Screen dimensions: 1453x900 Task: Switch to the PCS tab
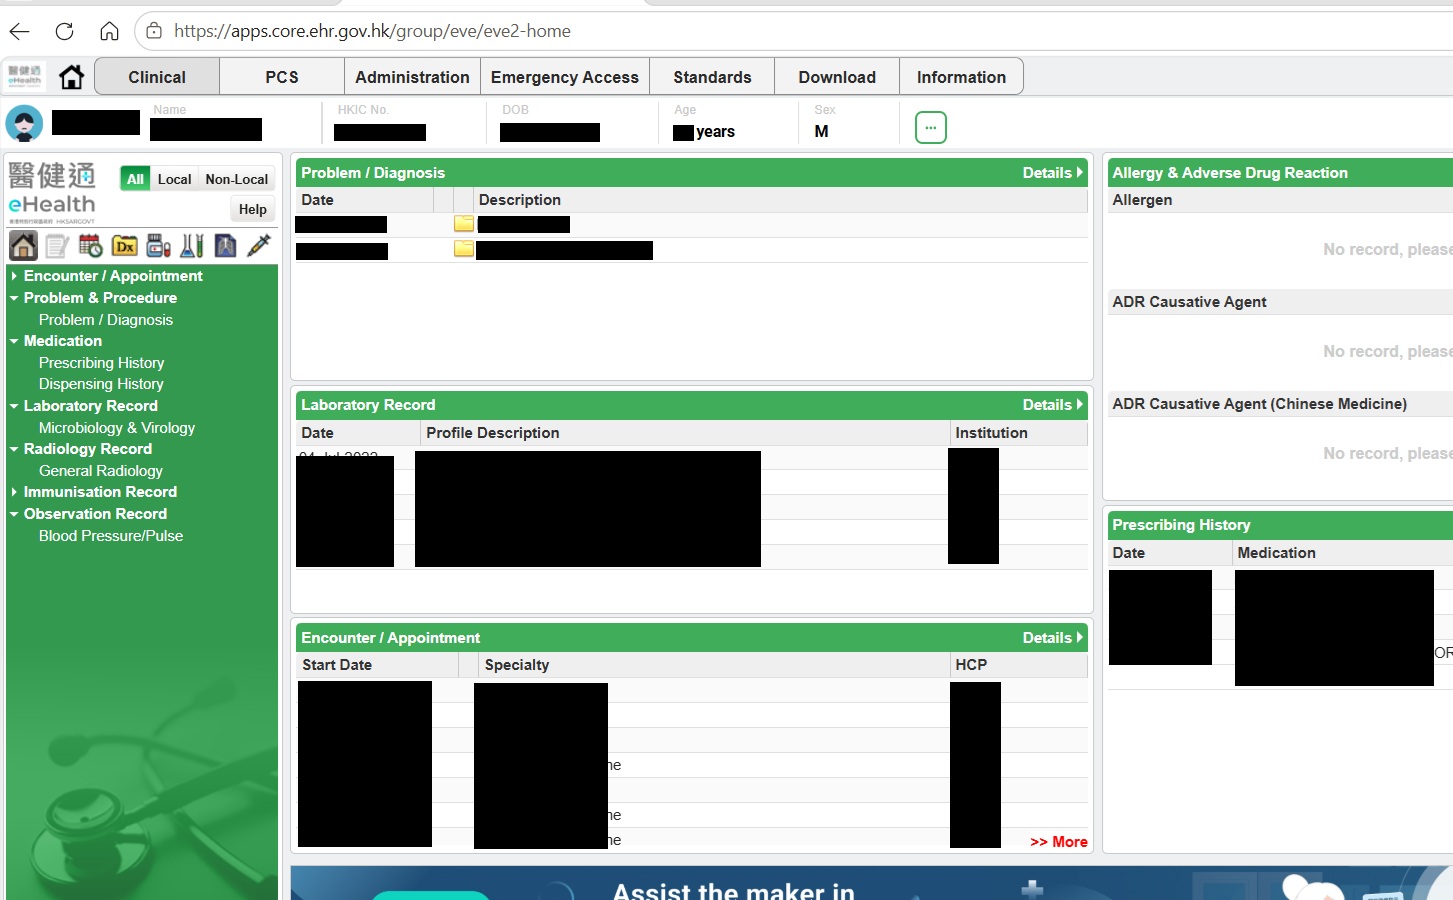pos(282,77)
